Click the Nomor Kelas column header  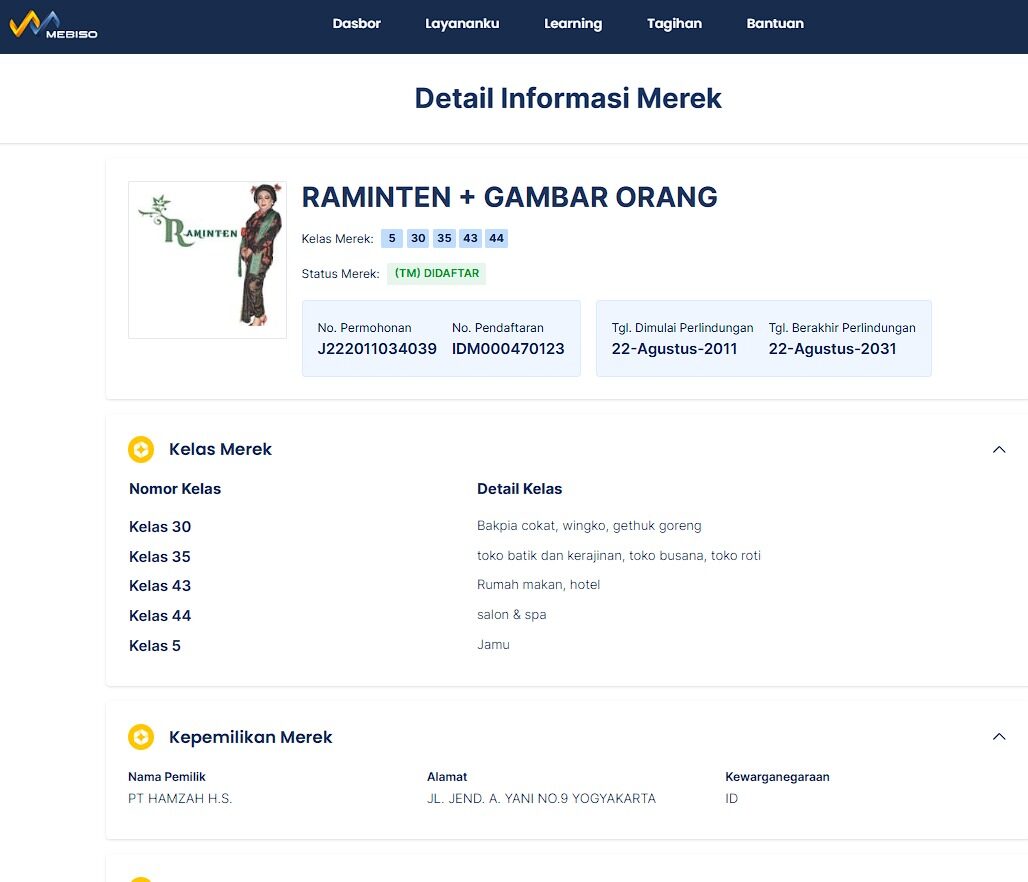tap(175, 489)
